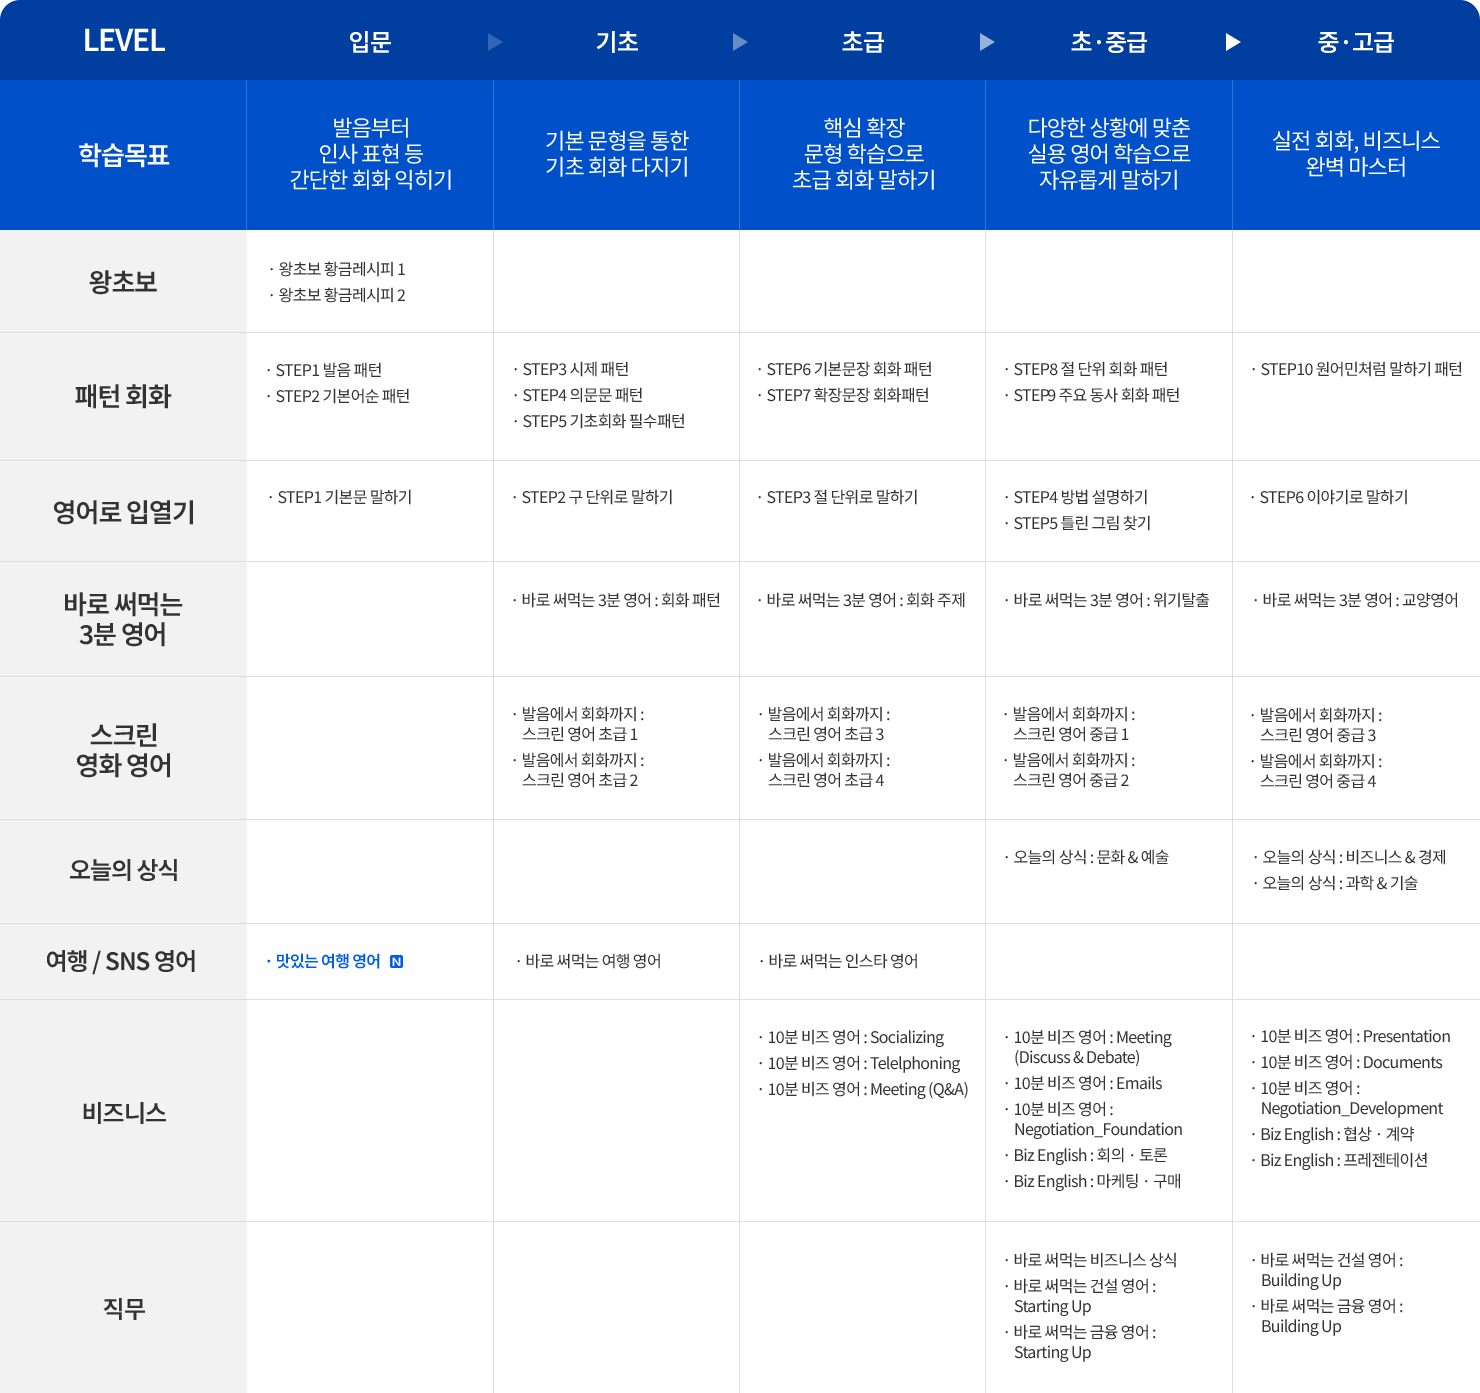This screenshot has height=1393, width=1480.
Task: Click the arrow between 기초 and 초급
Action: click(740, 42)
